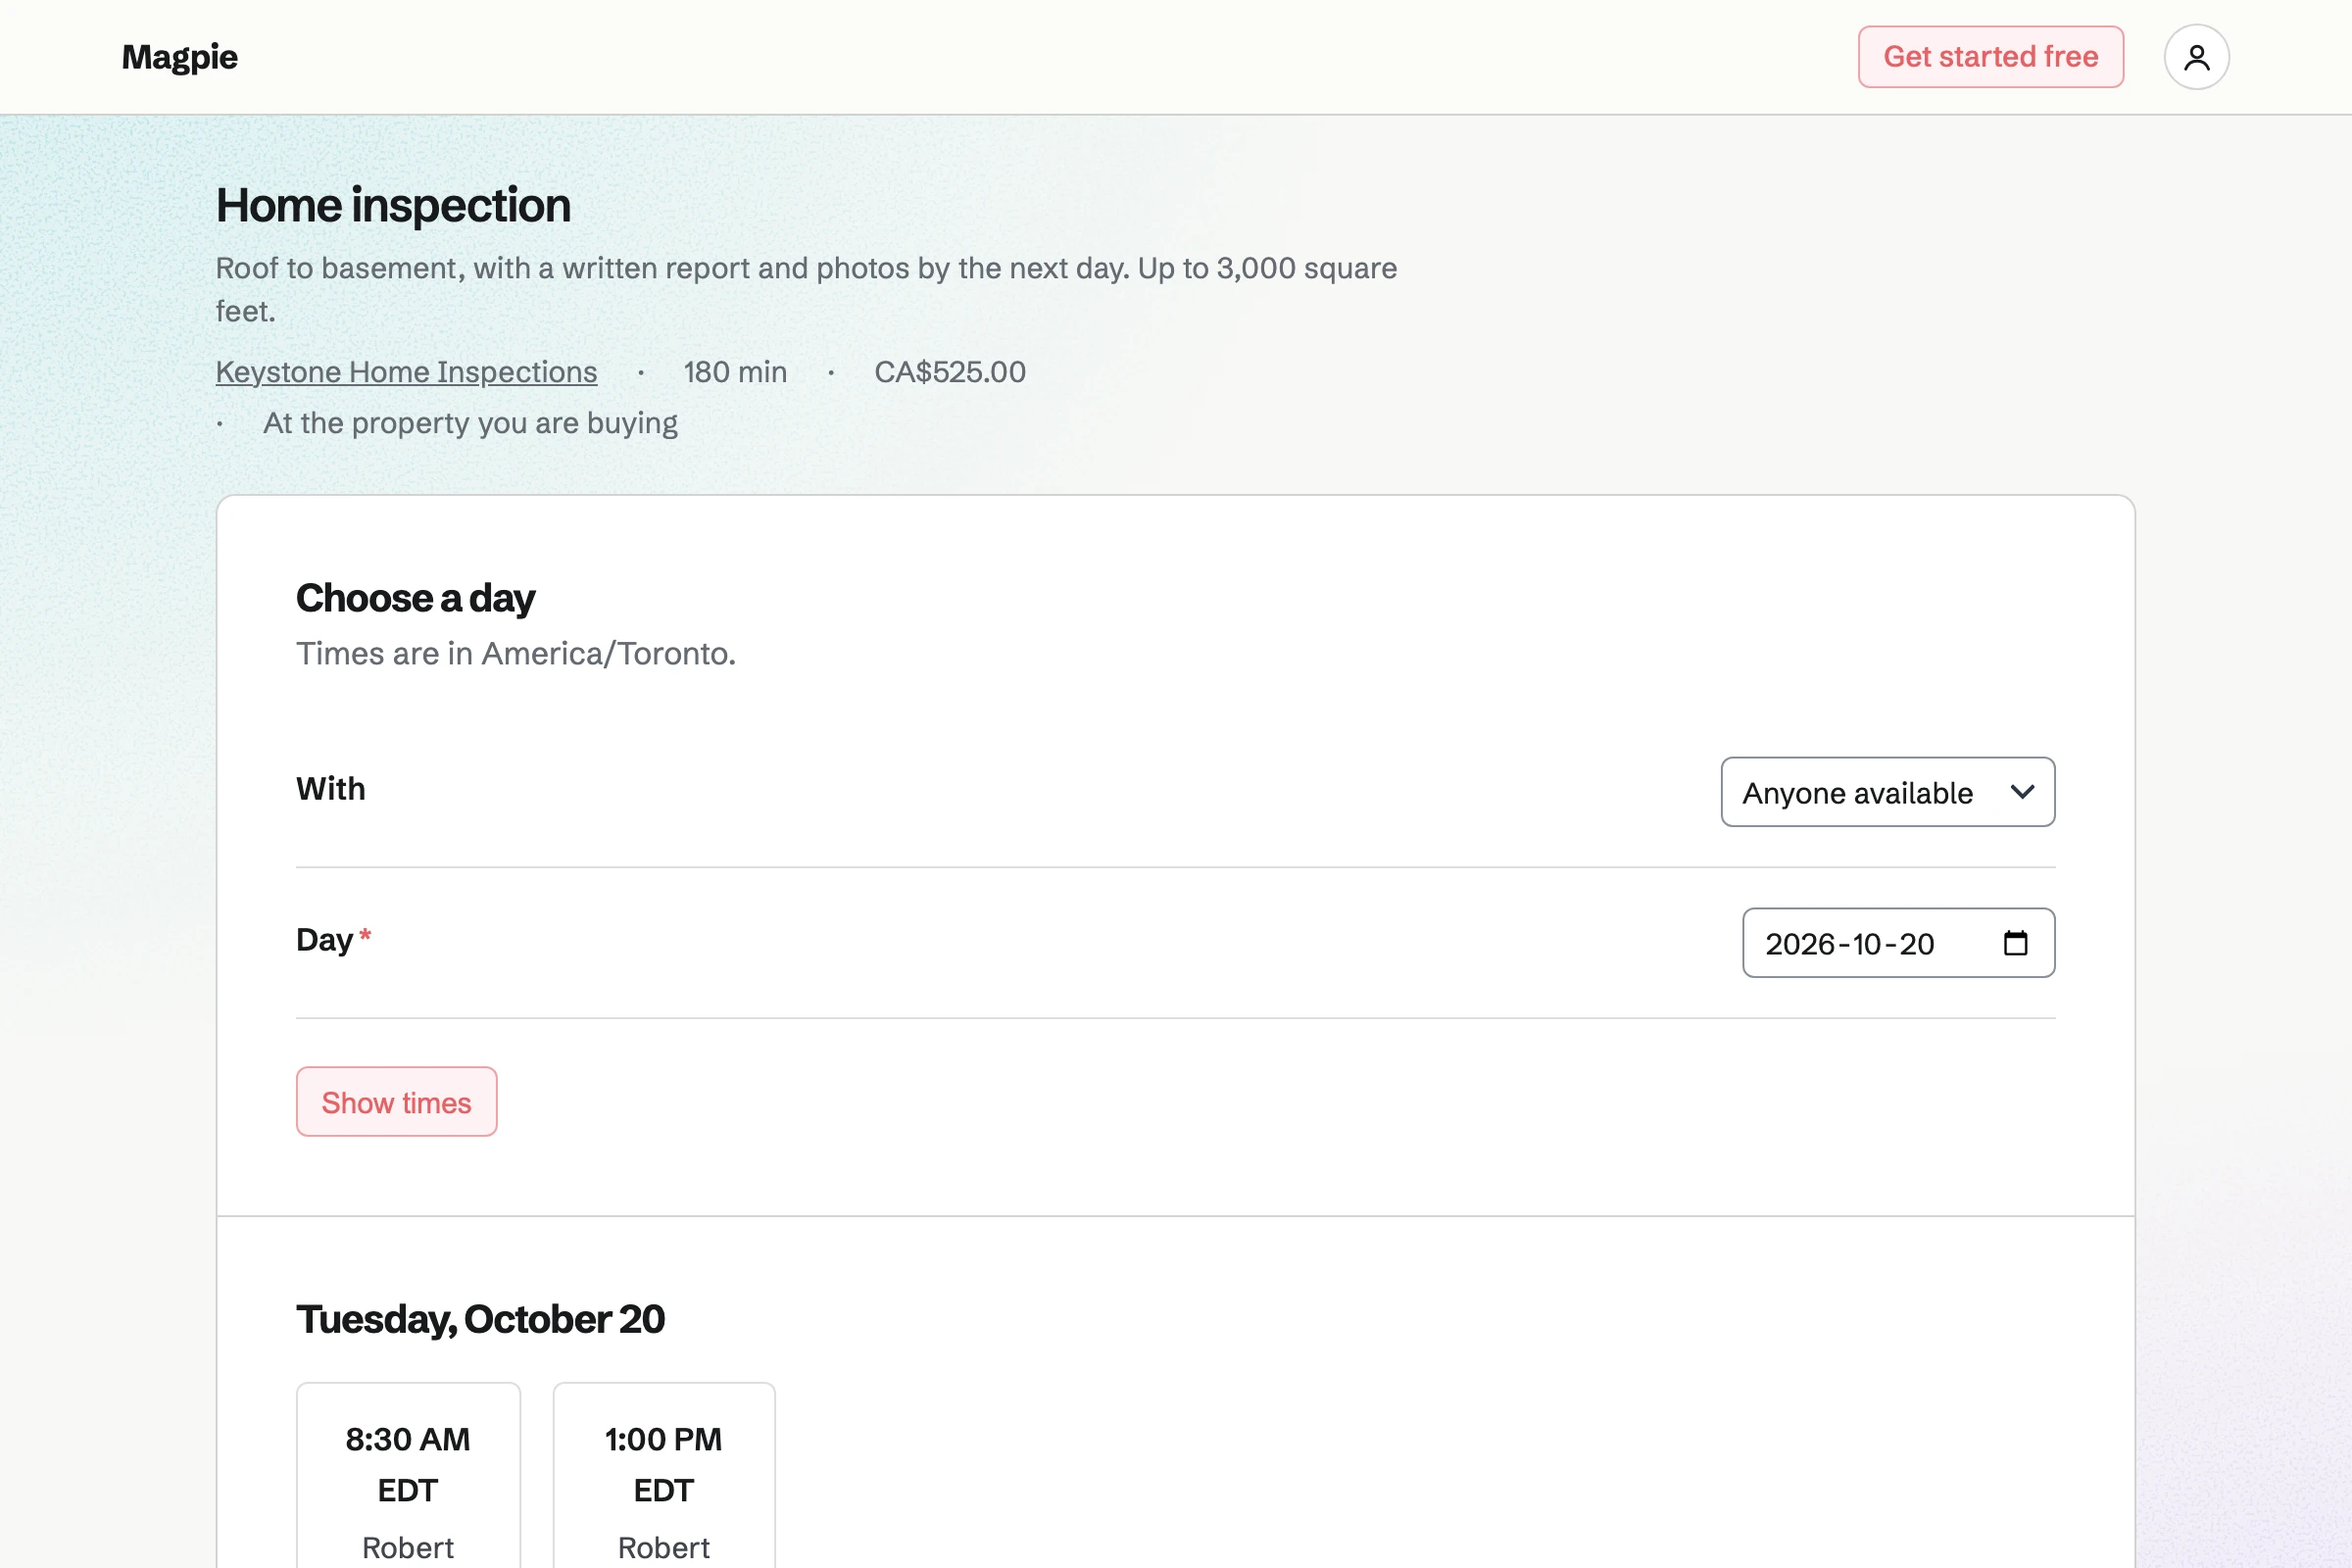Go to the Magpie home logo

click(180, 57)
